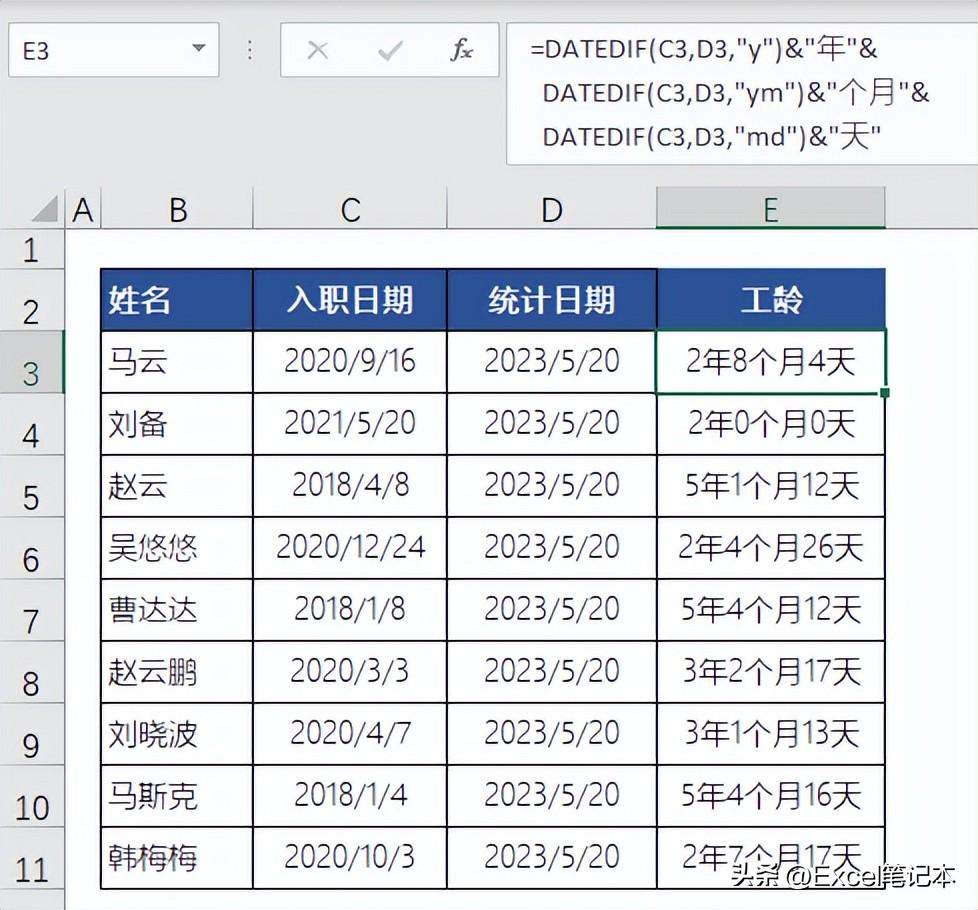Select the cell showing 2年0个月0天
Screen dimensions: 978x910
[x=771, y=424]
